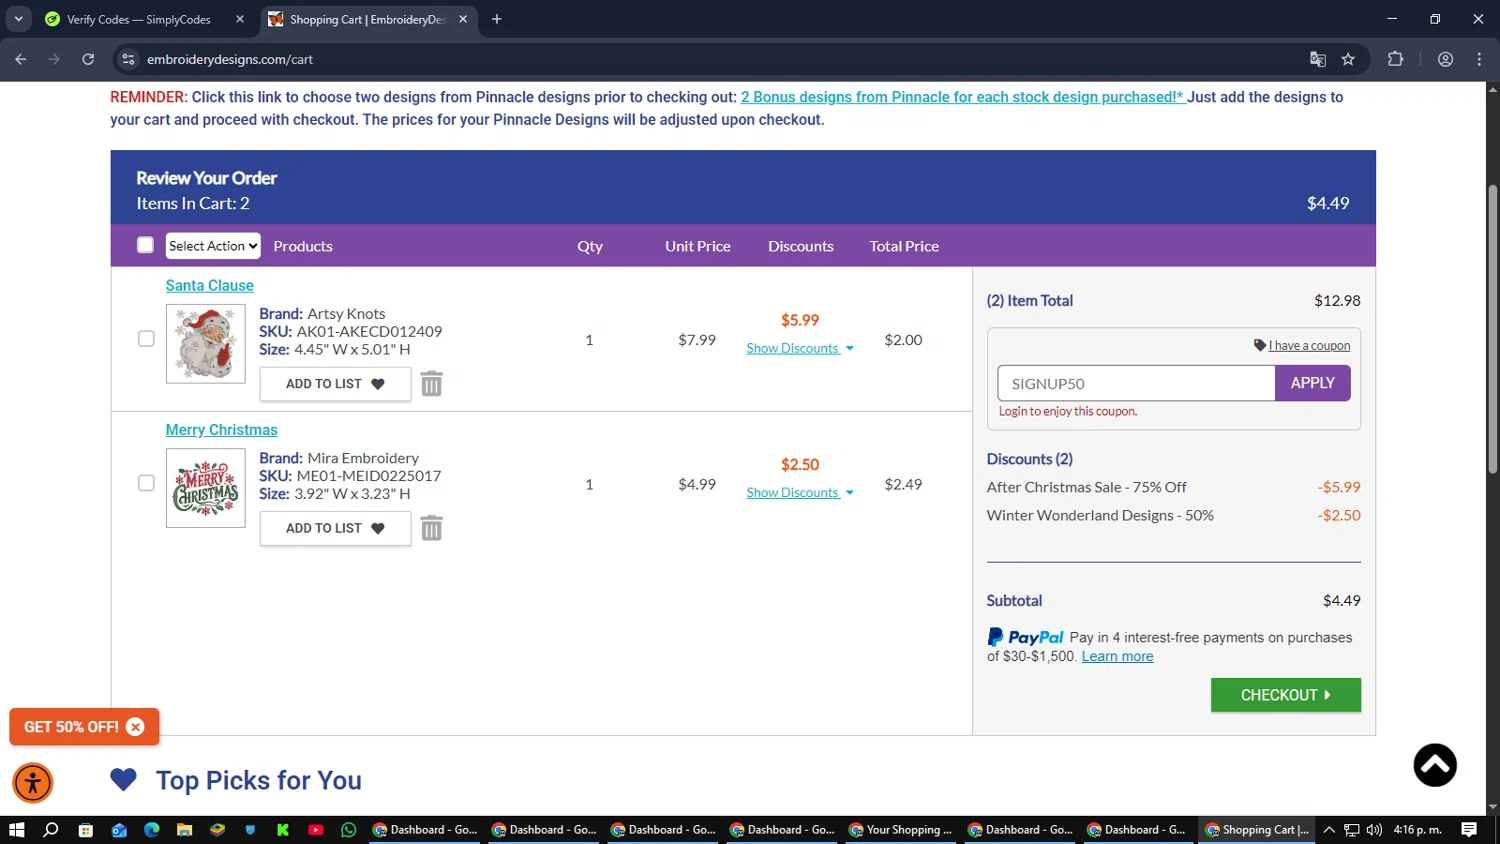Screen dimensions: 1500x844
Task: Close the Shopping Cart tab
Action: [463, 19]
